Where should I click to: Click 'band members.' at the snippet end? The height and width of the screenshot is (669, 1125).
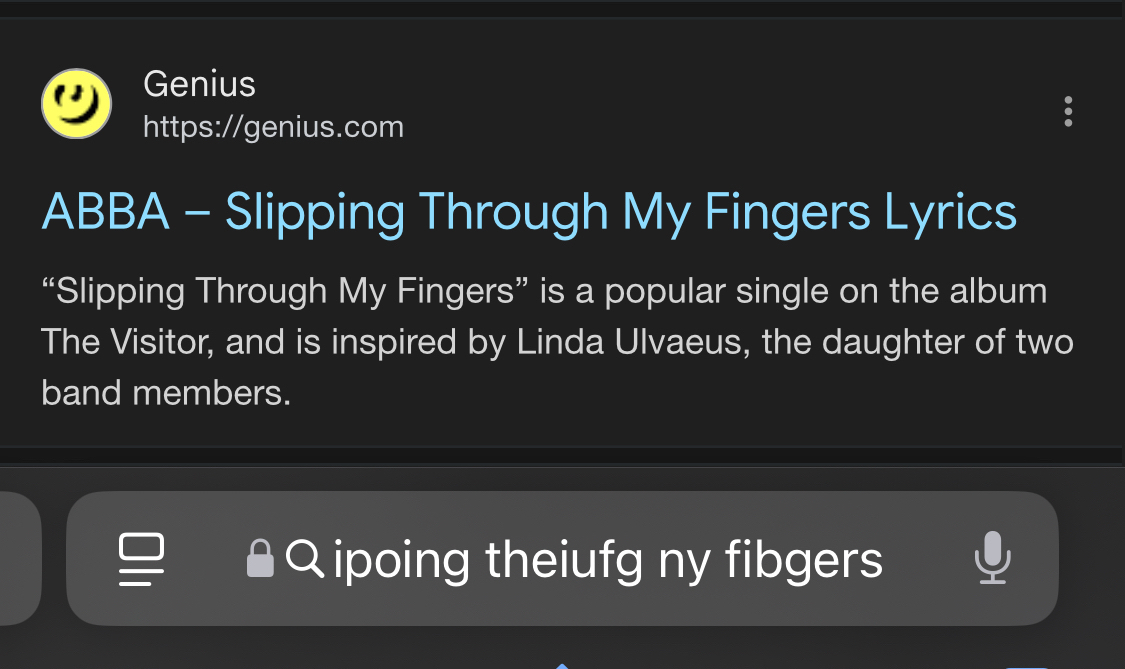coord(166,393)
